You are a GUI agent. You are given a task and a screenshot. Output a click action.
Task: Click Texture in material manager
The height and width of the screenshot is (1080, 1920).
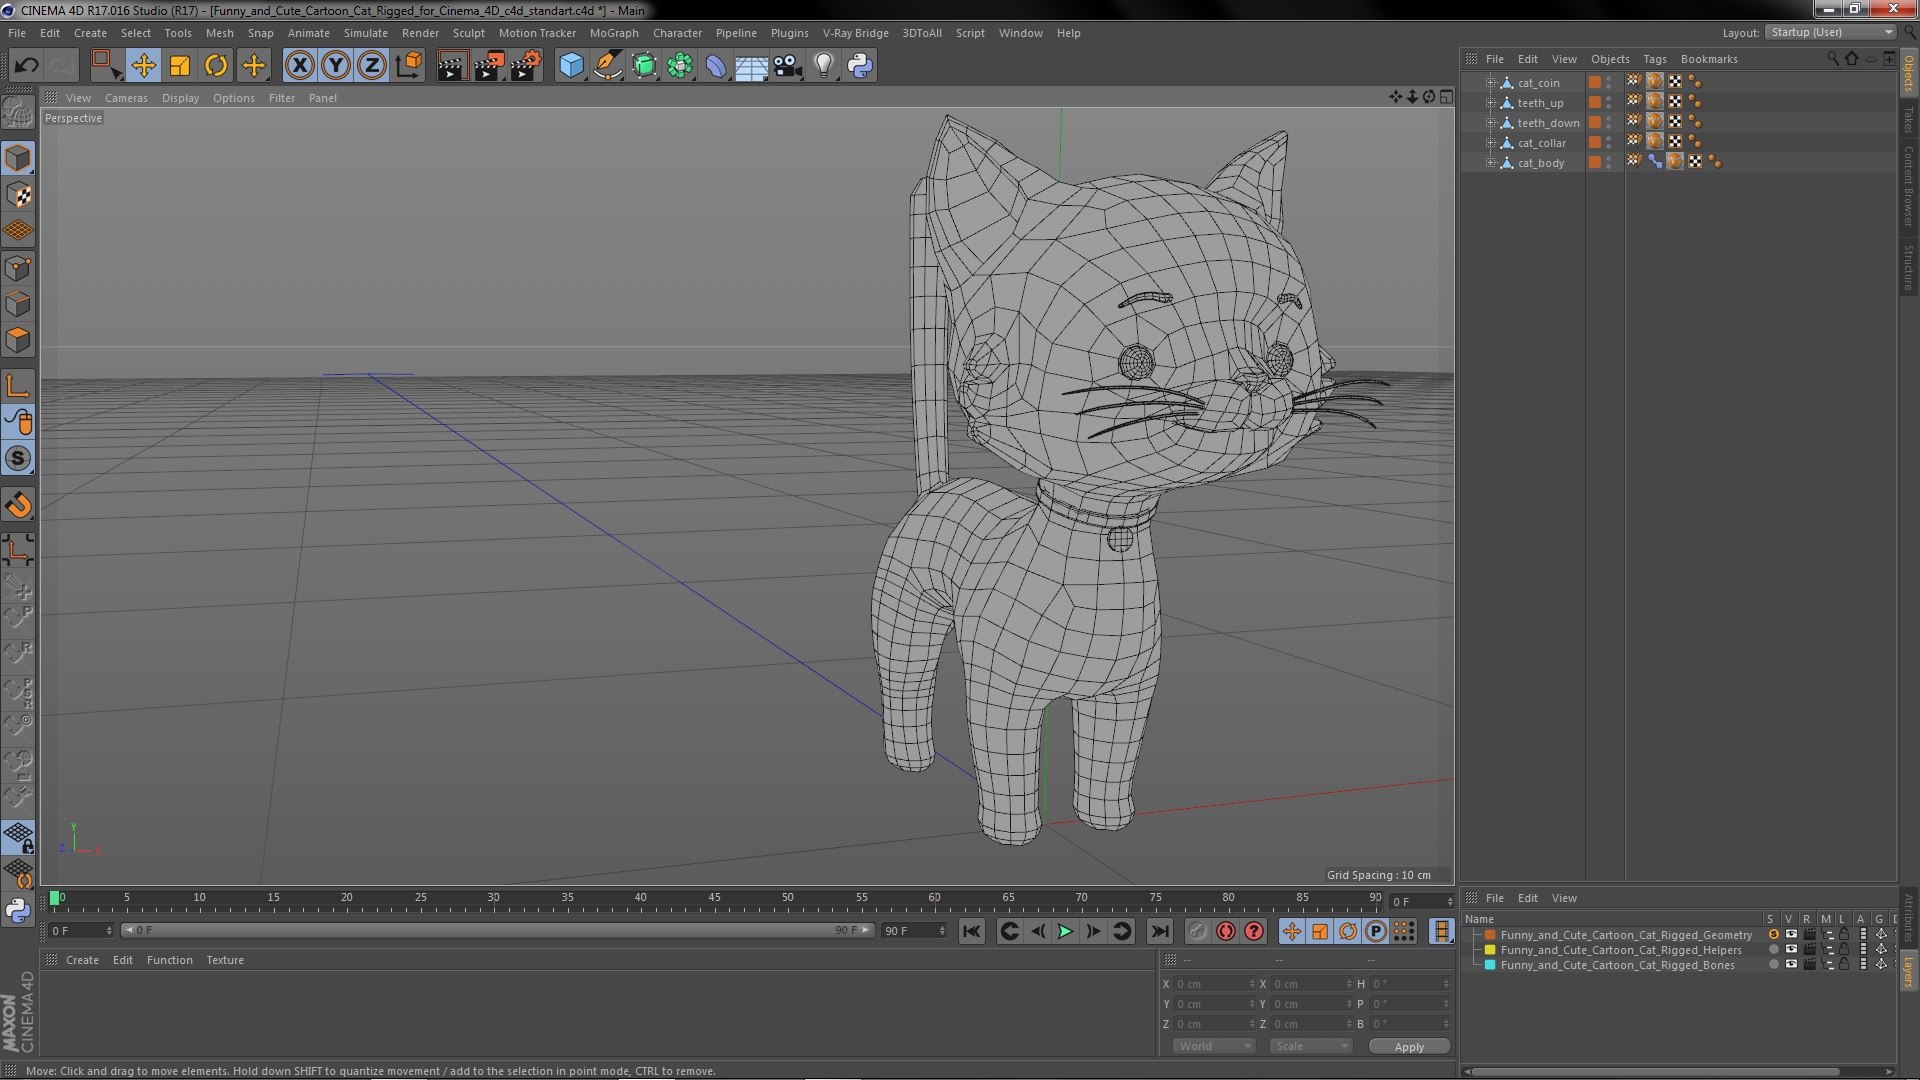click(225, 960)
